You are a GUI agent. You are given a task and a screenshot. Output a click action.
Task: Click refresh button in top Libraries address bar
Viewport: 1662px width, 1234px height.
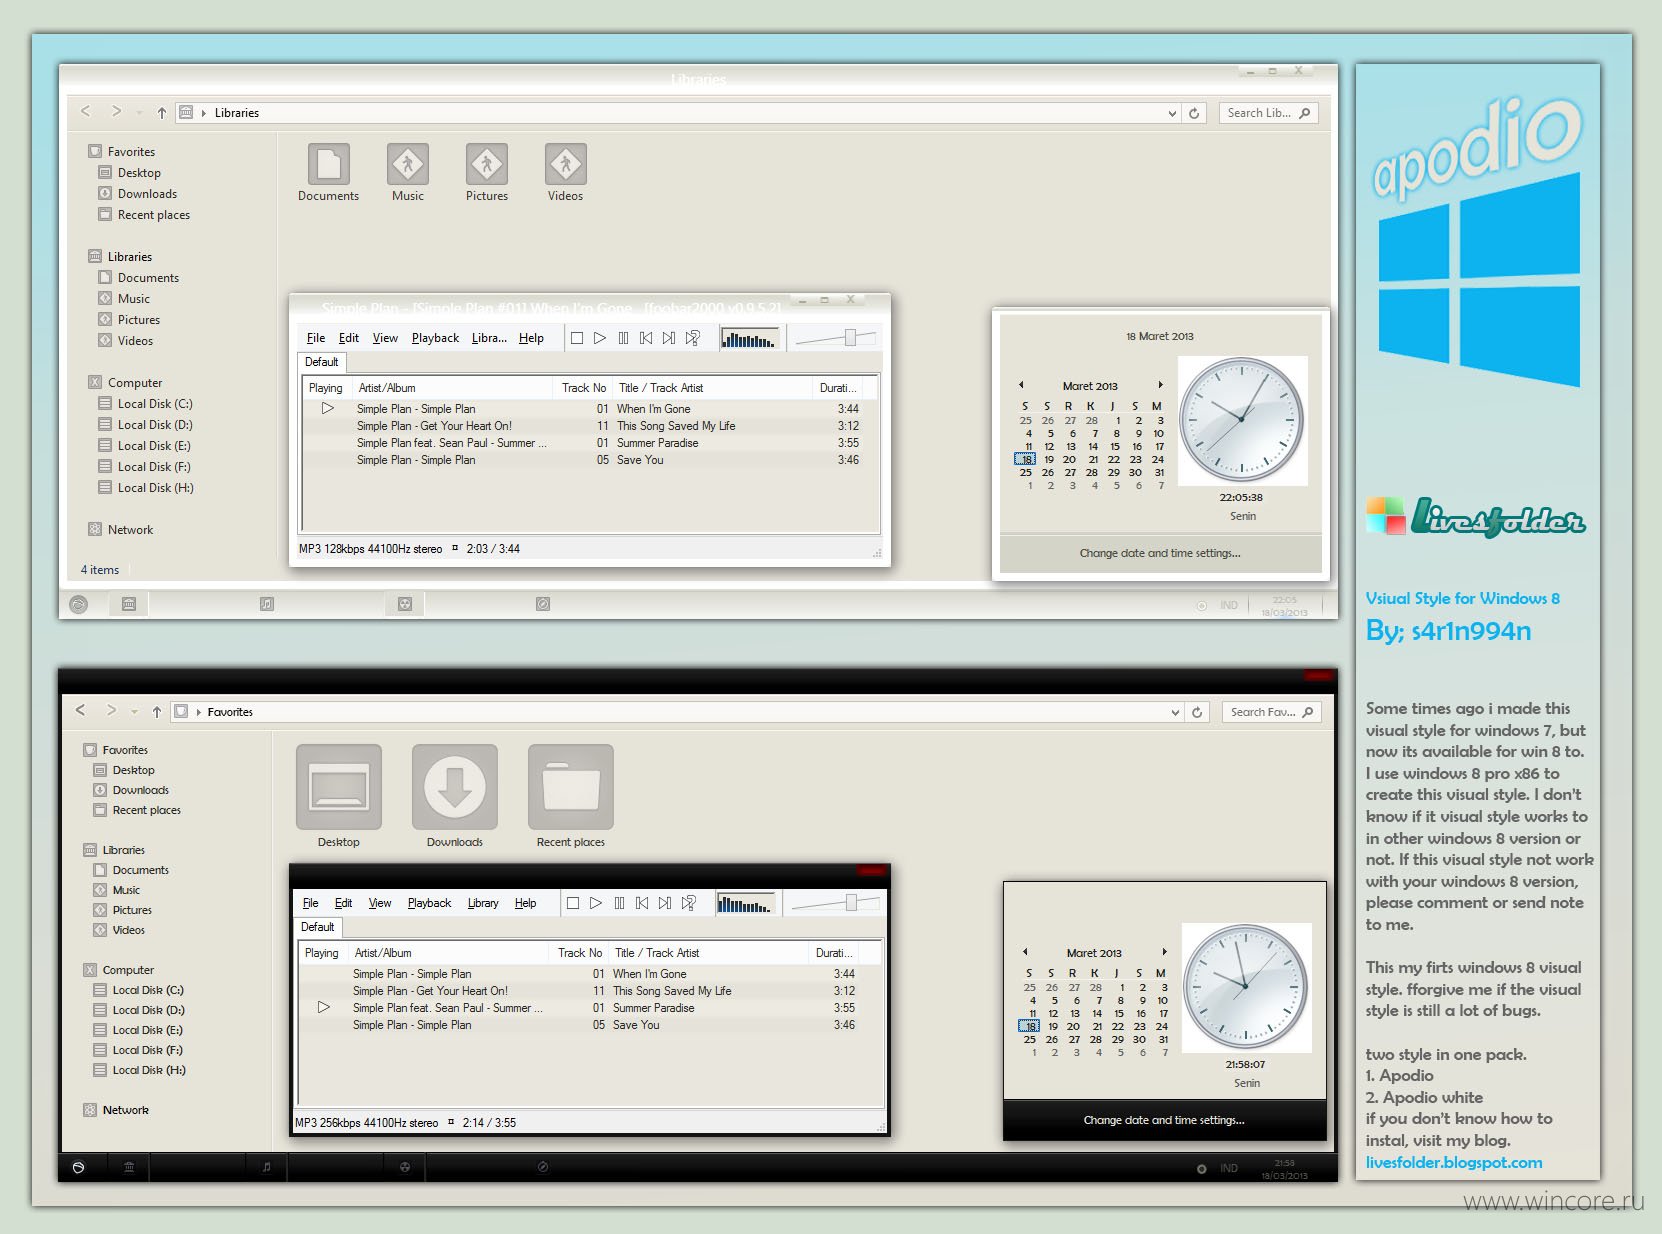(x=1194, y=113)
